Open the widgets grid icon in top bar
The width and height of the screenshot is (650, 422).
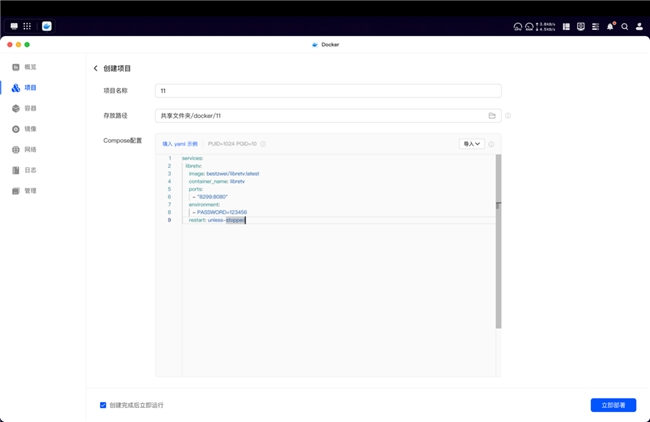566,27
